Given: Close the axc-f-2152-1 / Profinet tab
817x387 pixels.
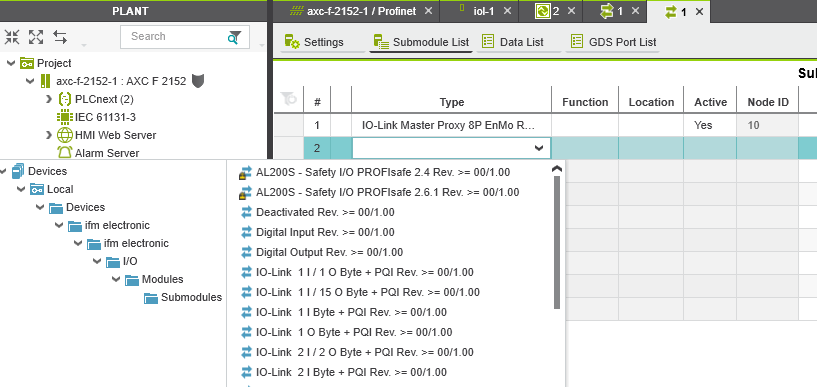Looking at the screenshot, I should click(428, 11).
